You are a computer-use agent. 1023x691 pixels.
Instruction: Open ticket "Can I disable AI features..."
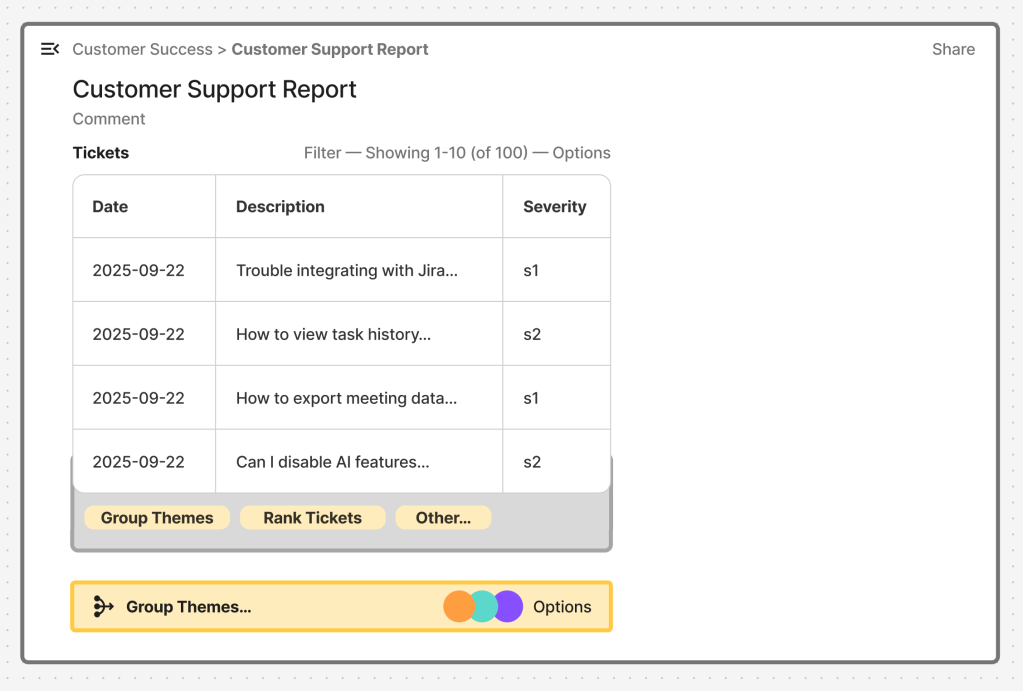click(334, 461)
